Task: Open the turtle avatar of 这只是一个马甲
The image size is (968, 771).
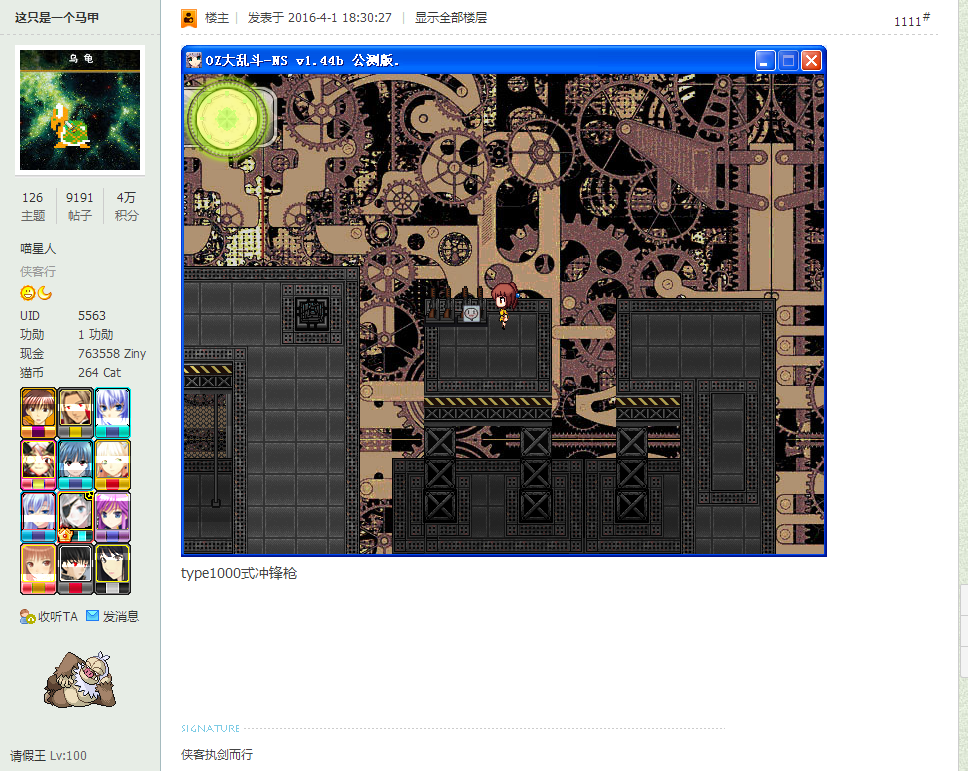Action: [80, 110]
